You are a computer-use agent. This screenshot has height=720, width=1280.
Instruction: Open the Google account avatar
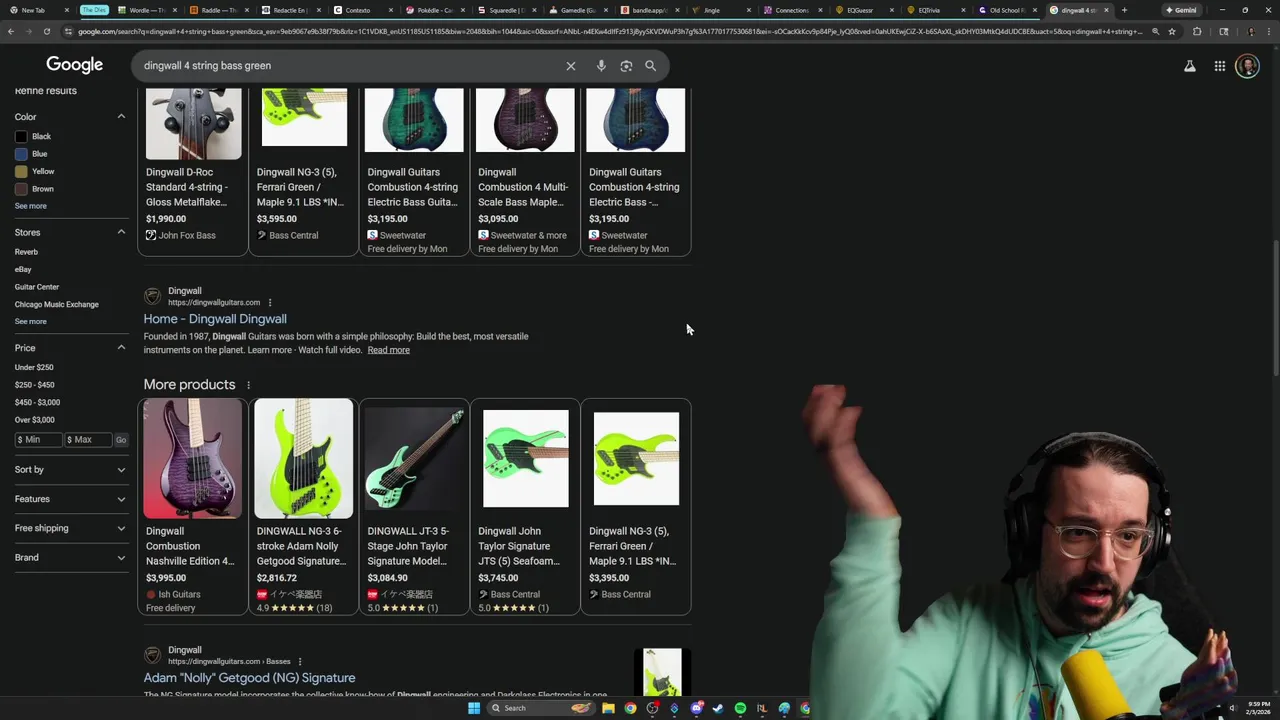click(x=1247, y=66)
